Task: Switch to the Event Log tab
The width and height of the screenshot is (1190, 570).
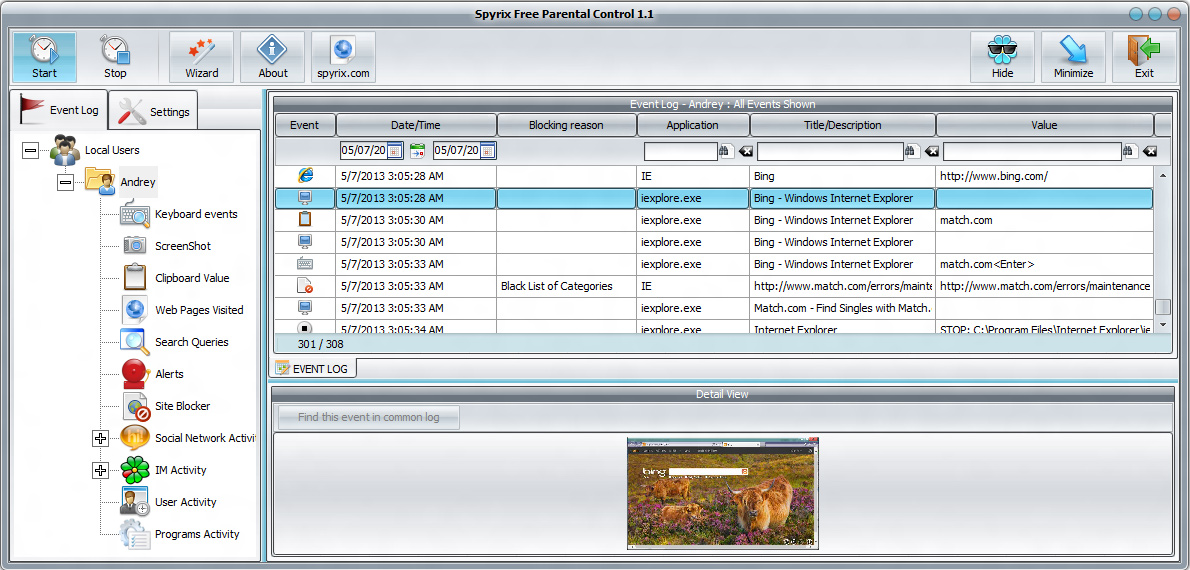Action: (x=58, y=110)
